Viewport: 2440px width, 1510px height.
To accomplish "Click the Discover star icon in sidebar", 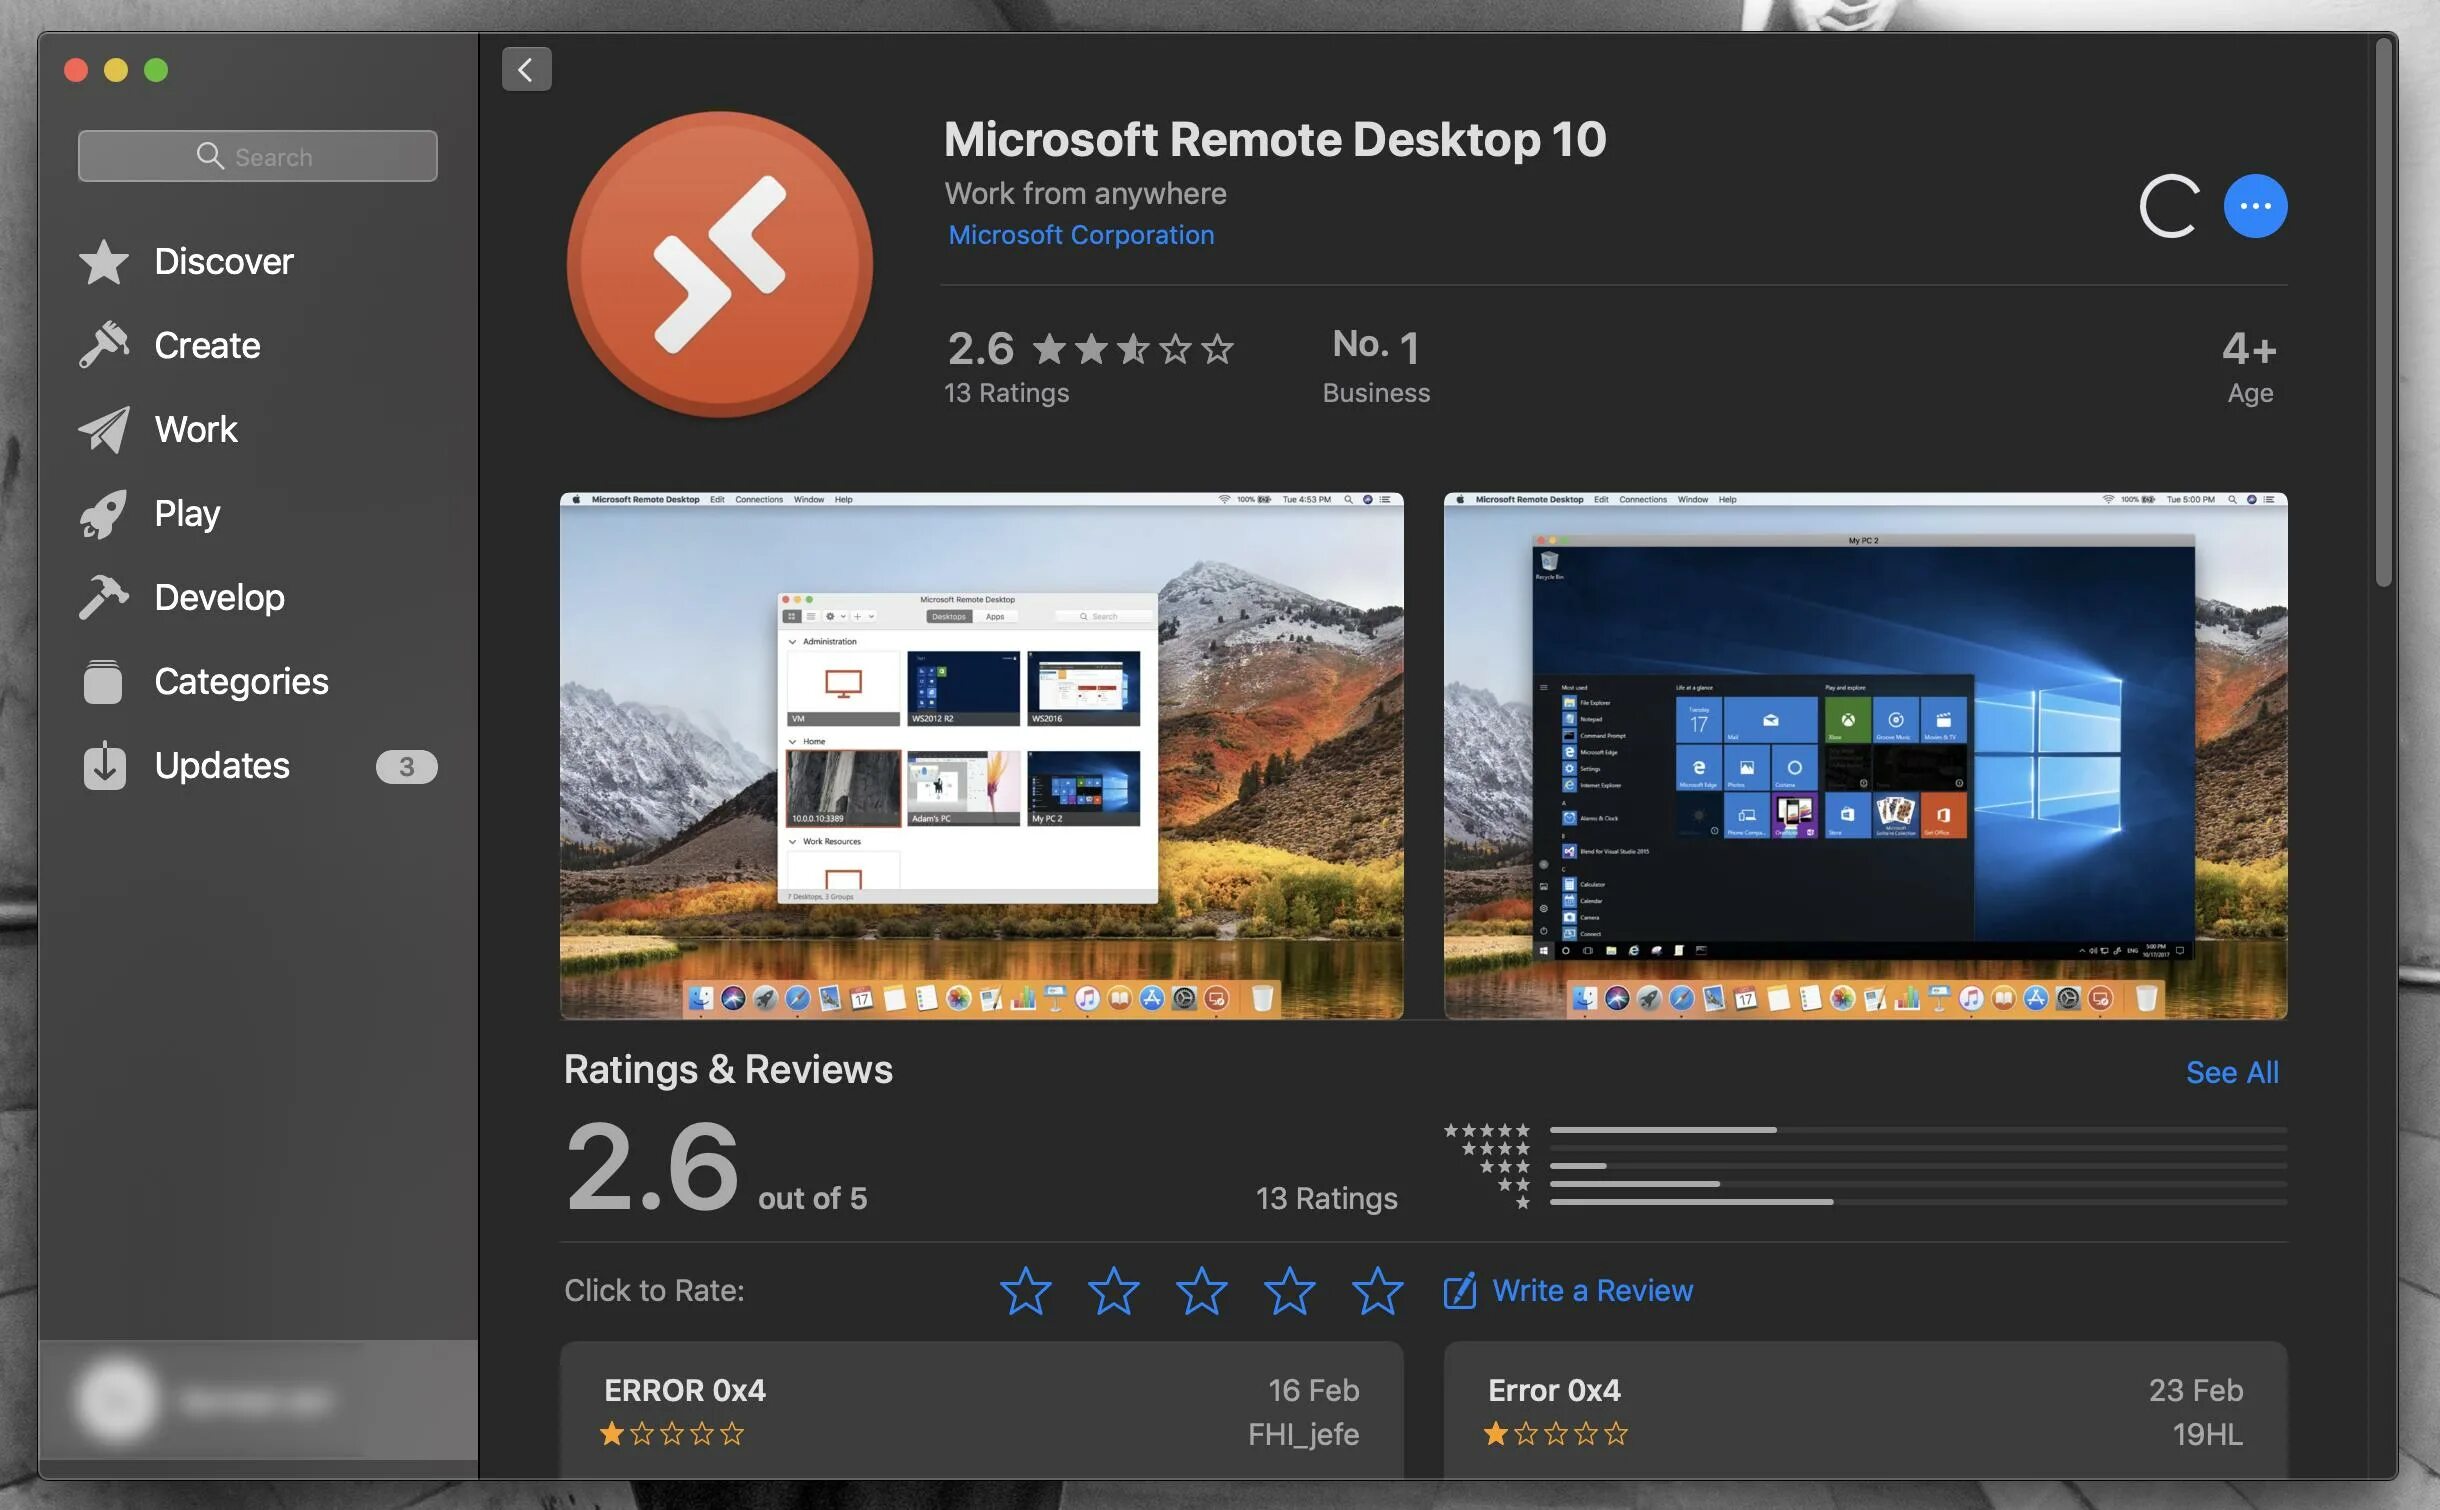I will click(x=104, y=262).
